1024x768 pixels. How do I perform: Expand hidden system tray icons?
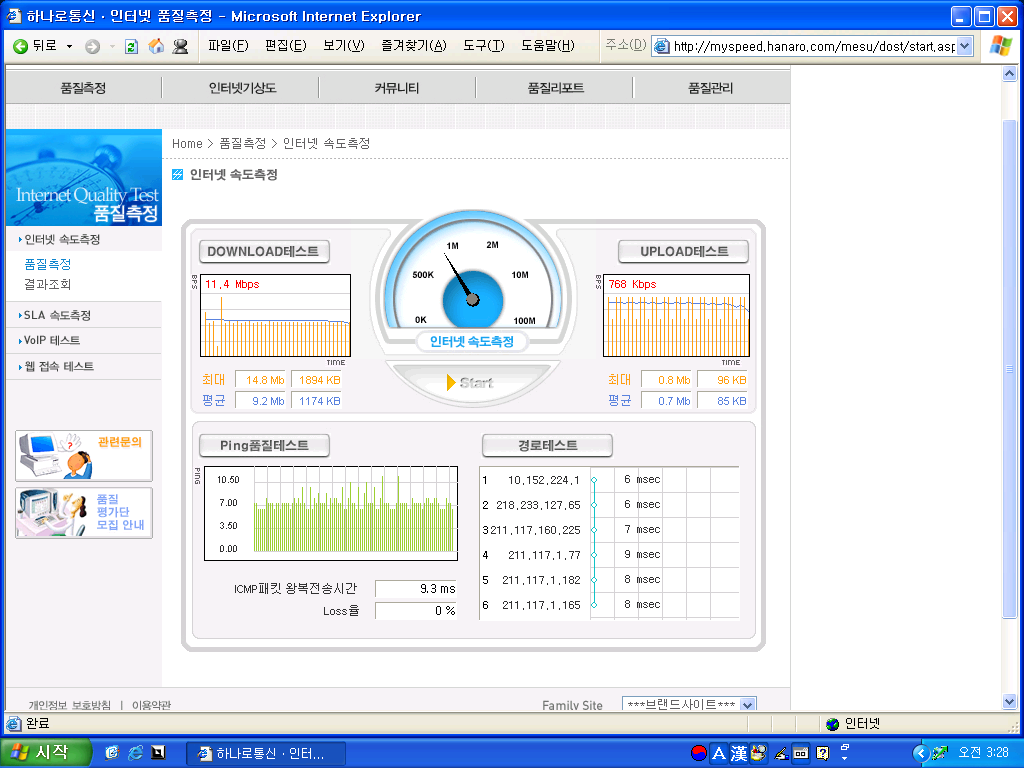[x=921, y=753]
